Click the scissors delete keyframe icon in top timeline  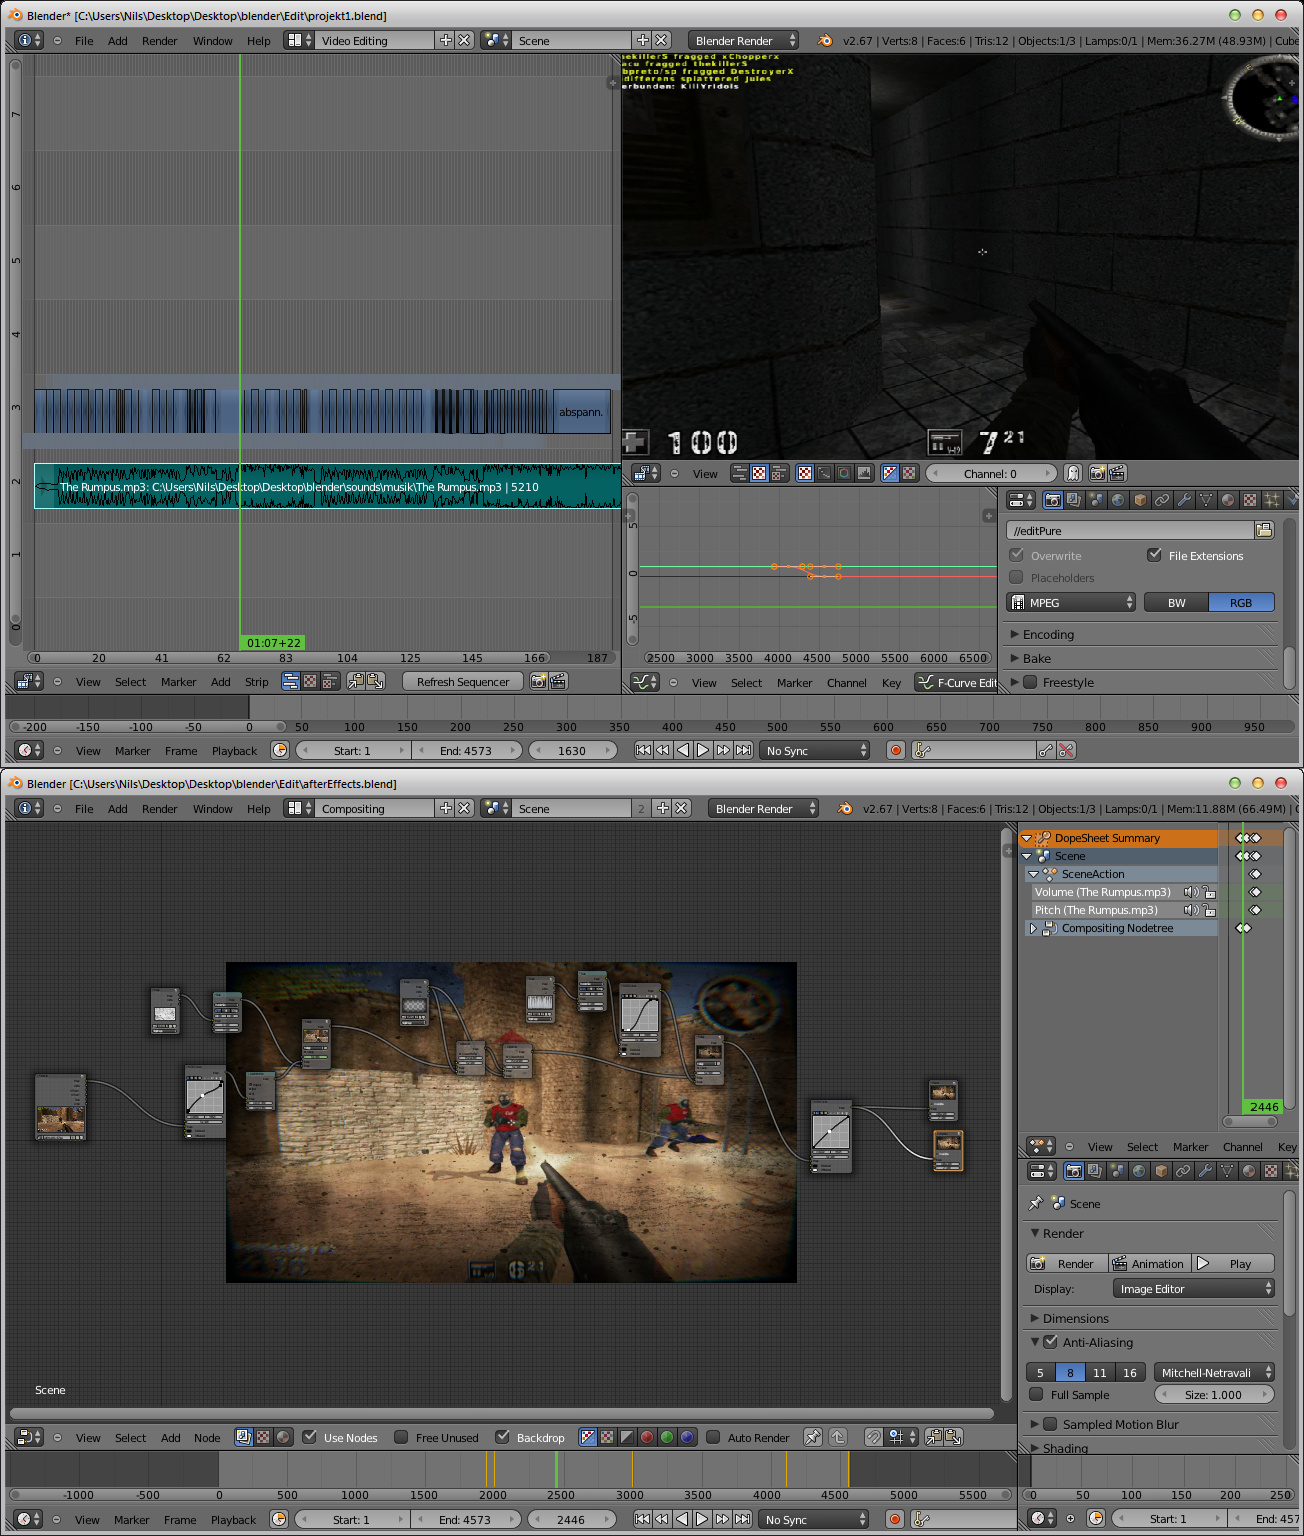pos(1066,750)
